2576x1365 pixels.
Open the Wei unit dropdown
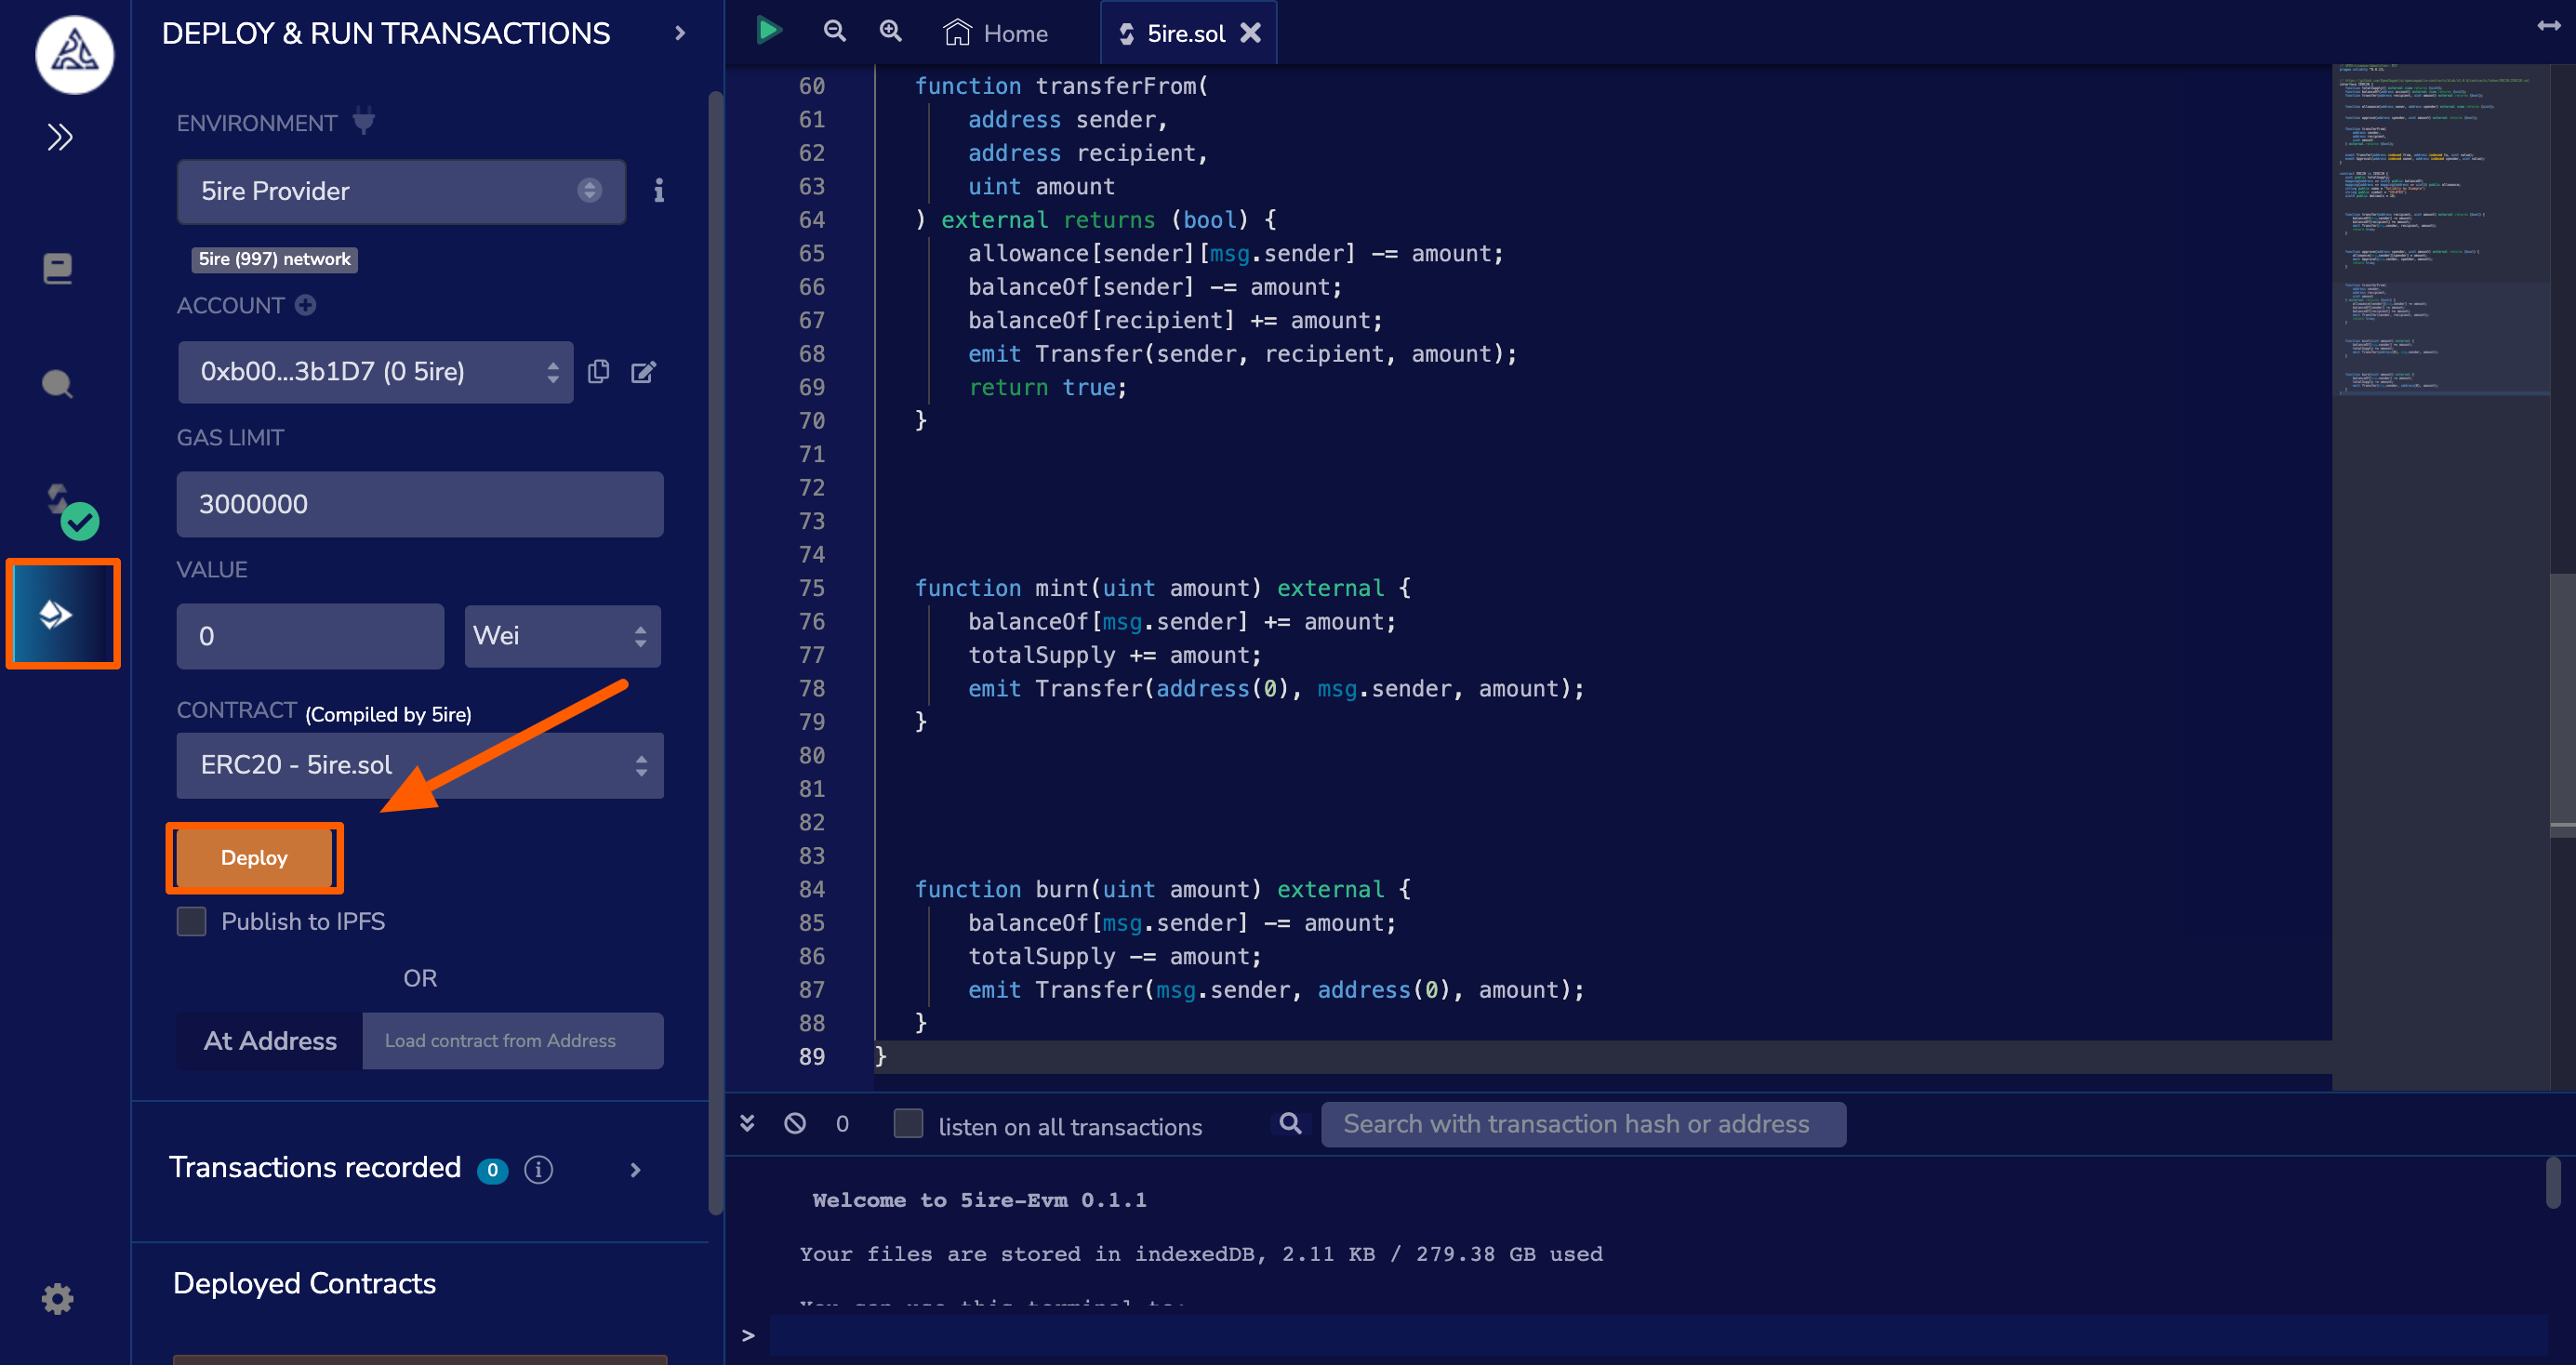click(562, 636)
